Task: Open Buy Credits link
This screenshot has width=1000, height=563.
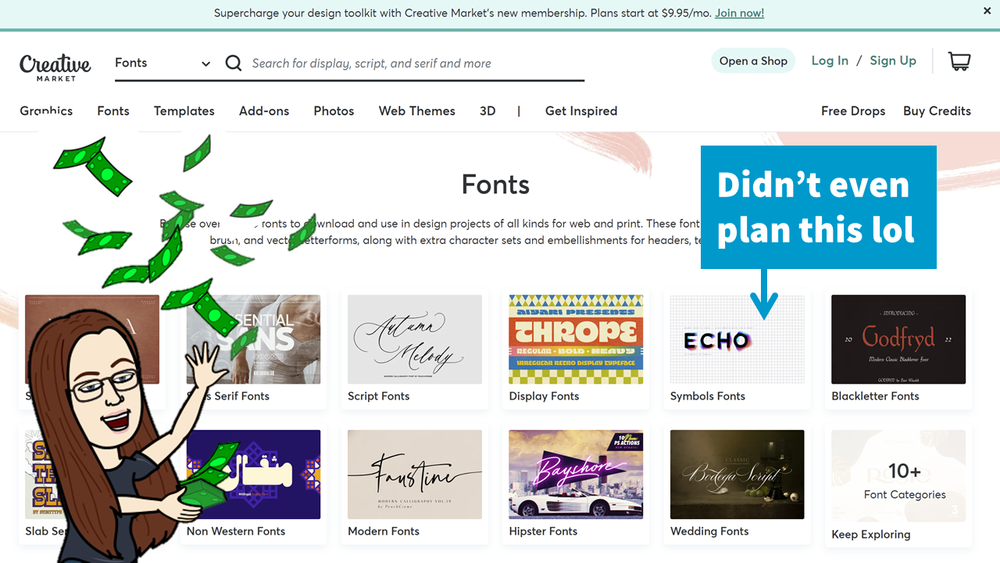Action: click(937, 111)
